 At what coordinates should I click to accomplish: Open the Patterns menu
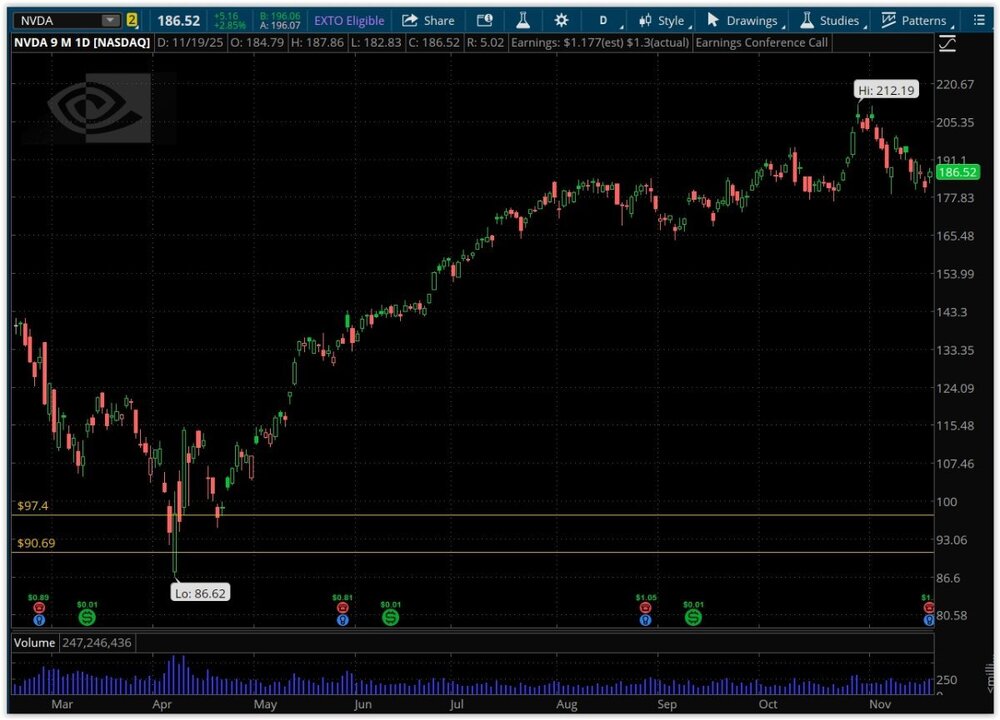(x=915, y=20)
